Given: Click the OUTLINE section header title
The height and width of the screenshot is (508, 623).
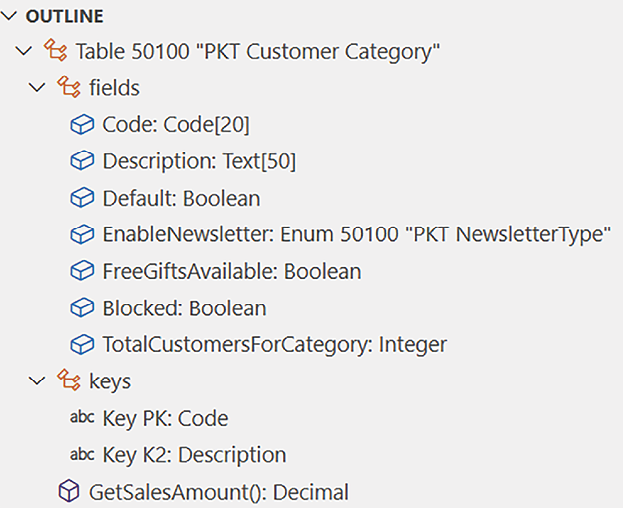Looking at the screenshot, I should 65,16.
